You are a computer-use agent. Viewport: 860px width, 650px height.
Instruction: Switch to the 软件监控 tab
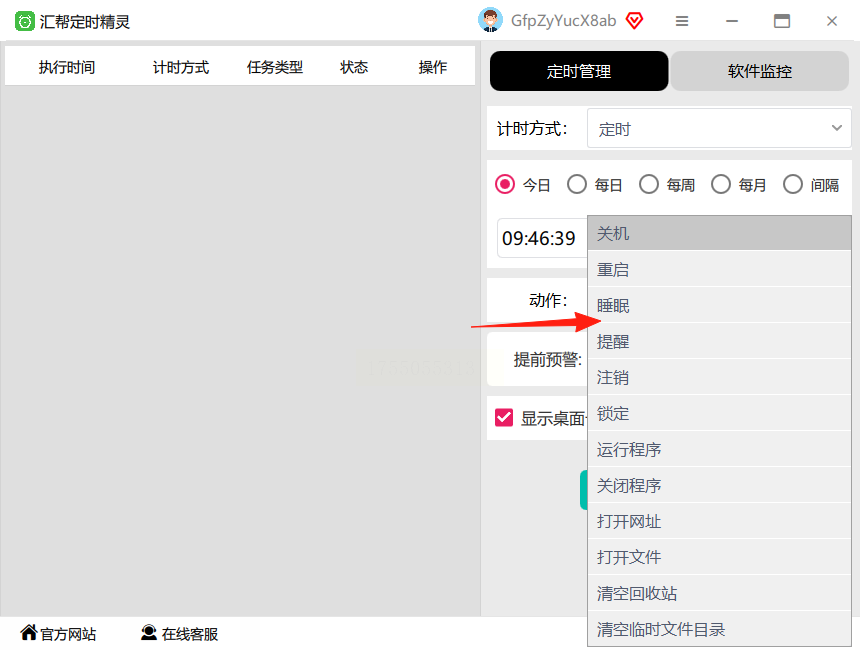coord(760,71)
